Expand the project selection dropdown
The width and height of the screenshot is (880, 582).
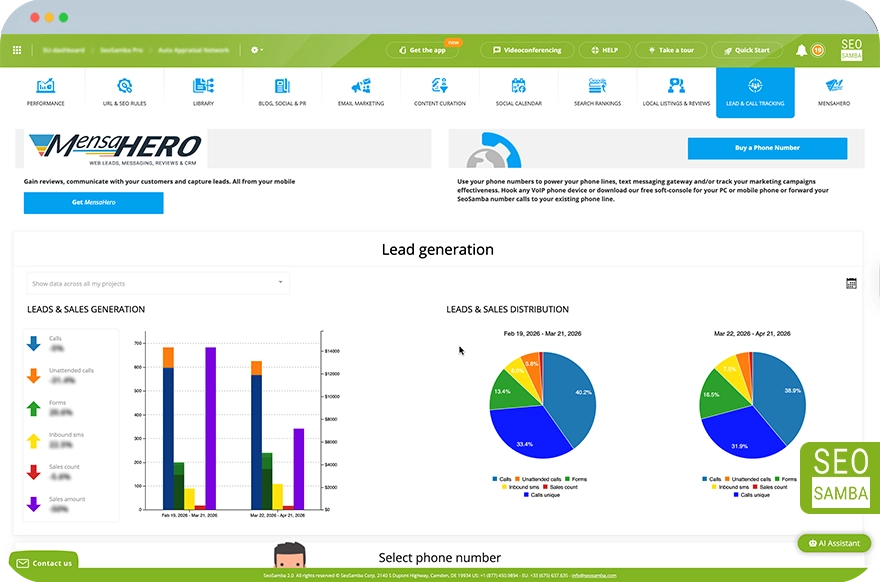(158, 283)
